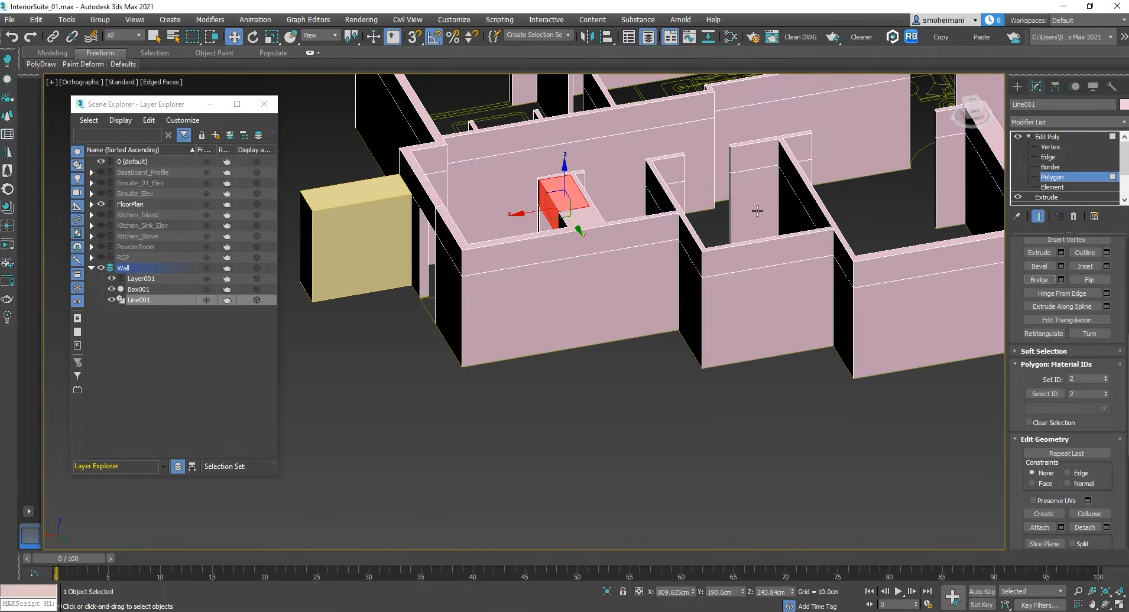Open the Modifiers menu
Viewport: 1129px width, 612px height.
[x=210, y=19]
